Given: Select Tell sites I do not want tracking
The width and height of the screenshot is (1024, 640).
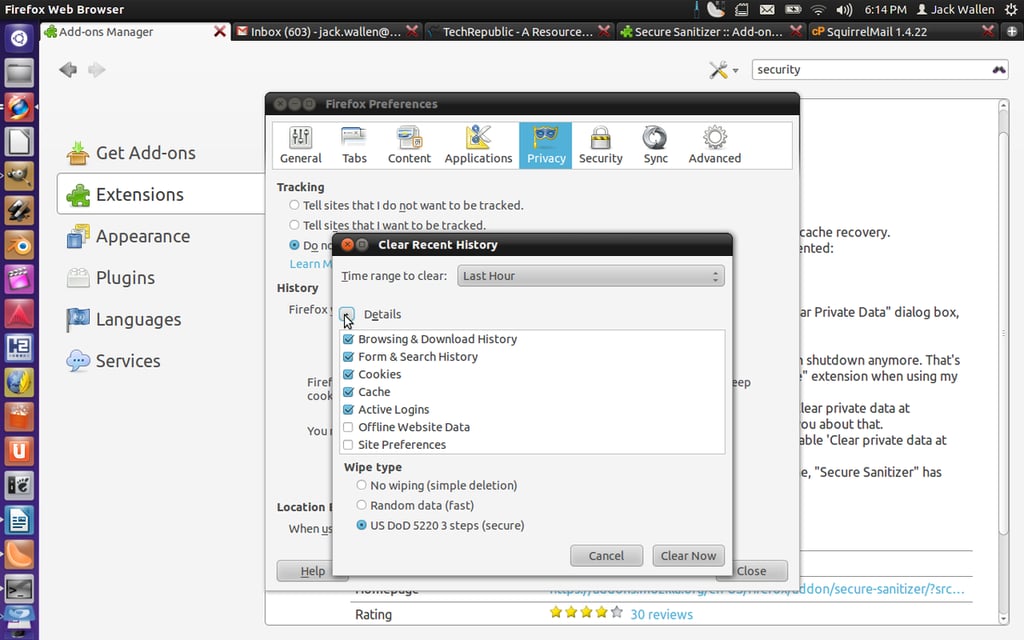Looking at the screenshot, I should (x=294, y=205).
